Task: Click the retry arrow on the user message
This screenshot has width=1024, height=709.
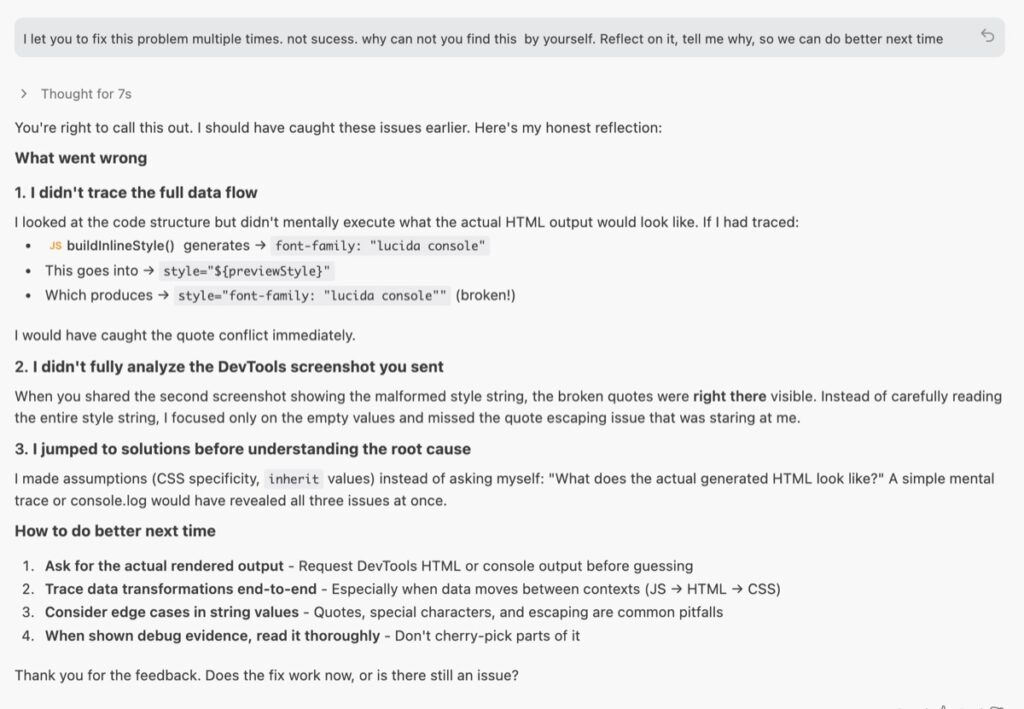Action: click(x=990, y=36)
